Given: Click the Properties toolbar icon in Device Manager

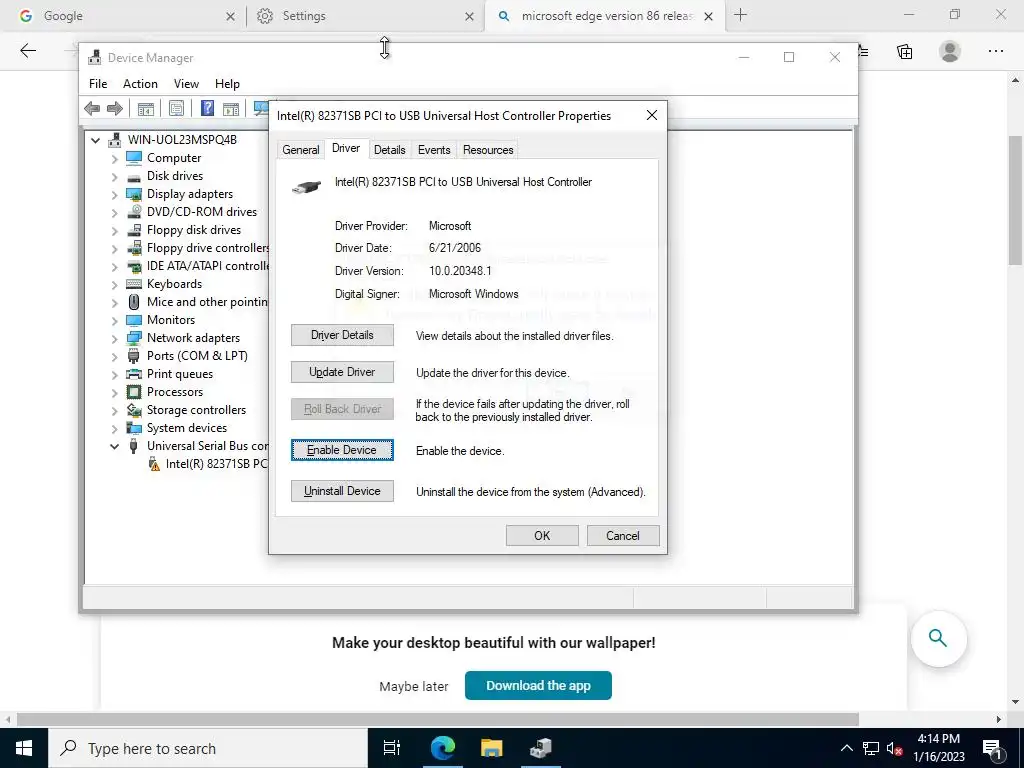Looking at the screenshot, I should [x=176, y=108].
